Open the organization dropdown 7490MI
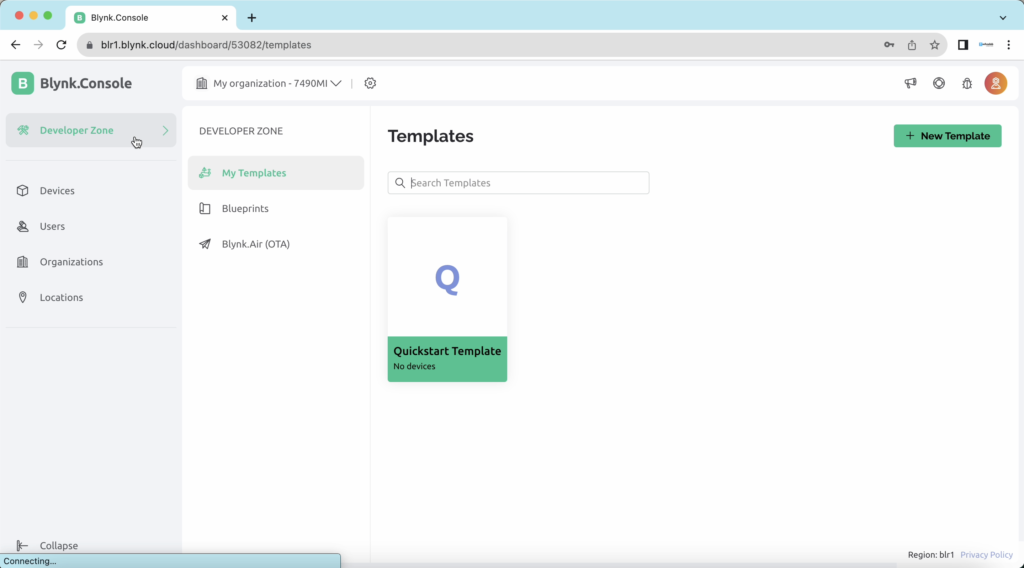Image resolution: width=1024 pixels, height=568 pixels. click(277, 84)
